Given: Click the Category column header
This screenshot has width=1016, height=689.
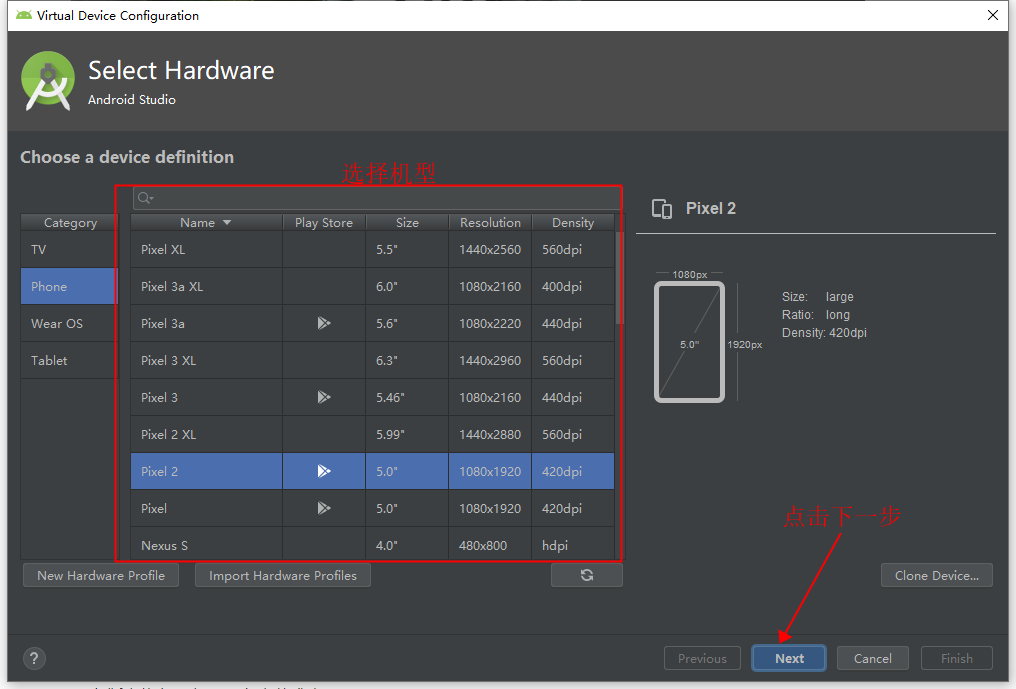Looking at the screenshot, I should (x=70, y=222).
